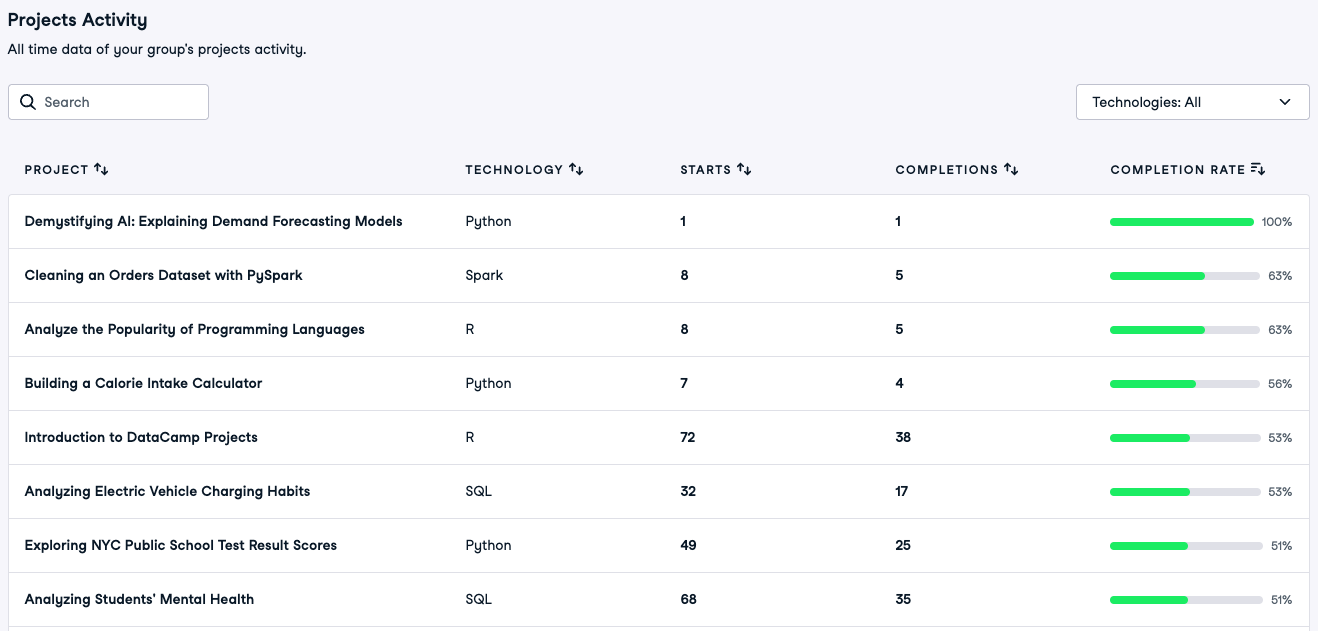Screen dimensions: 1318x631
Task: Open the Technologies: All dropdown
Action: [1180, 102]
